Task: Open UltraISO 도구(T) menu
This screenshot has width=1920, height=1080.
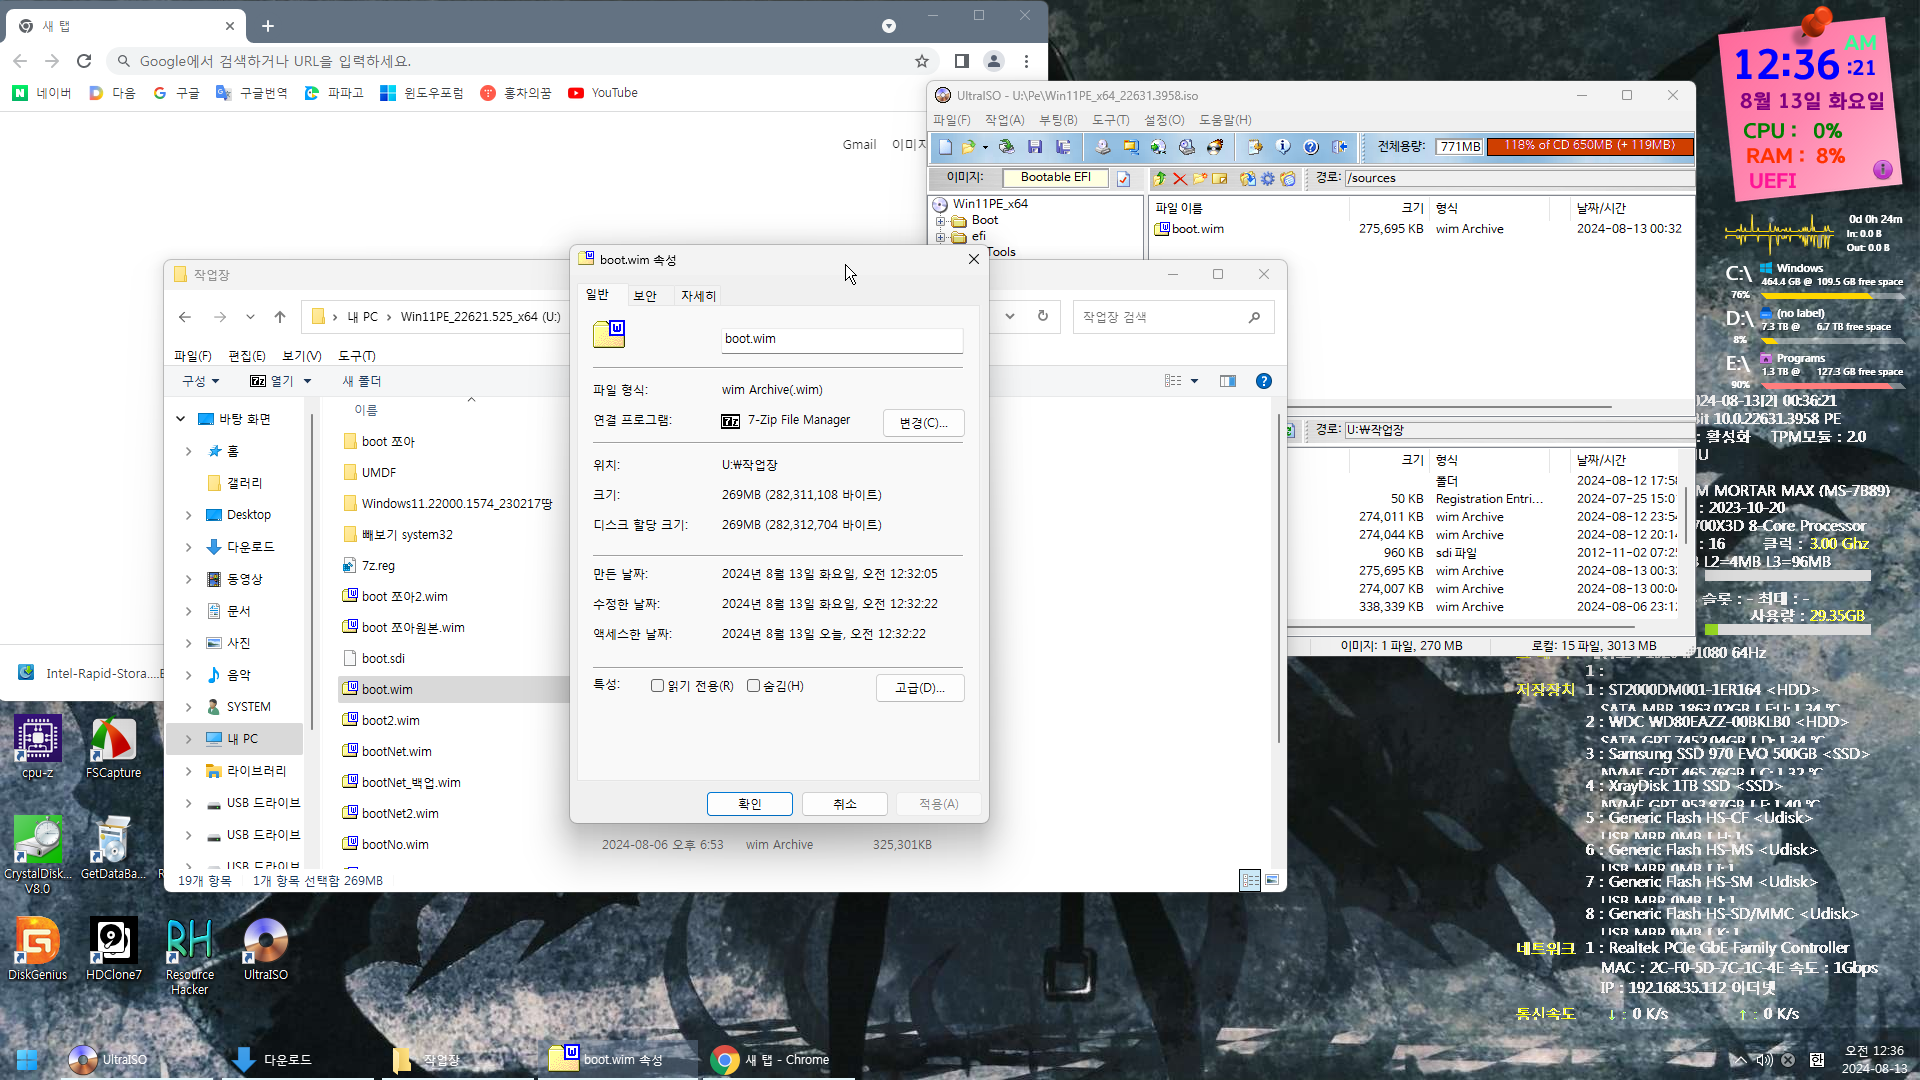Action: 1110,120
